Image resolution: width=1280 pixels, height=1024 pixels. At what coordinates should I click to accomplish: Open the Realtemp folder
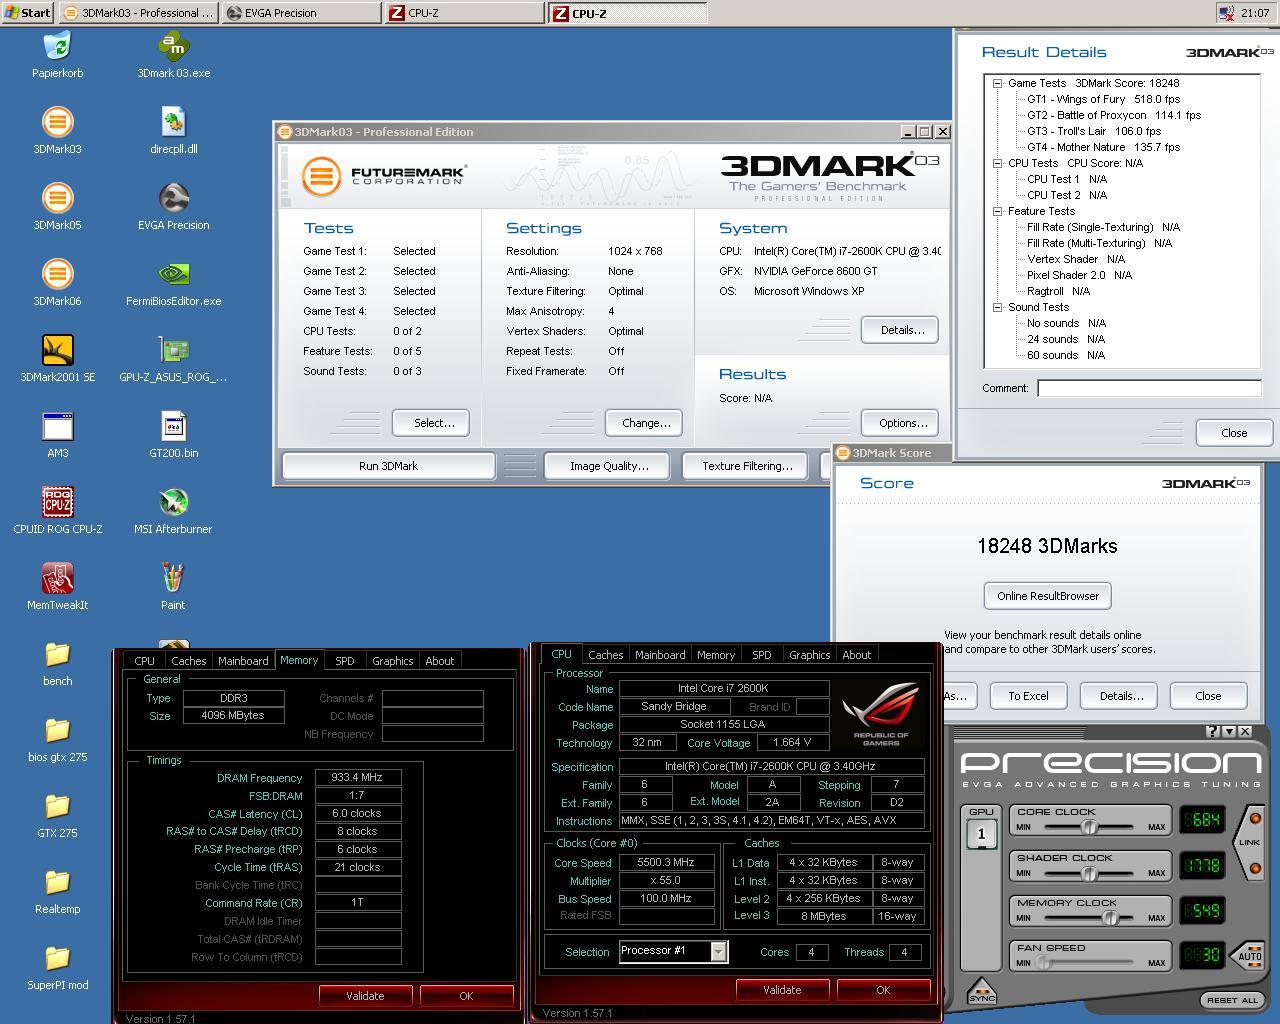(x=57, y=891)
